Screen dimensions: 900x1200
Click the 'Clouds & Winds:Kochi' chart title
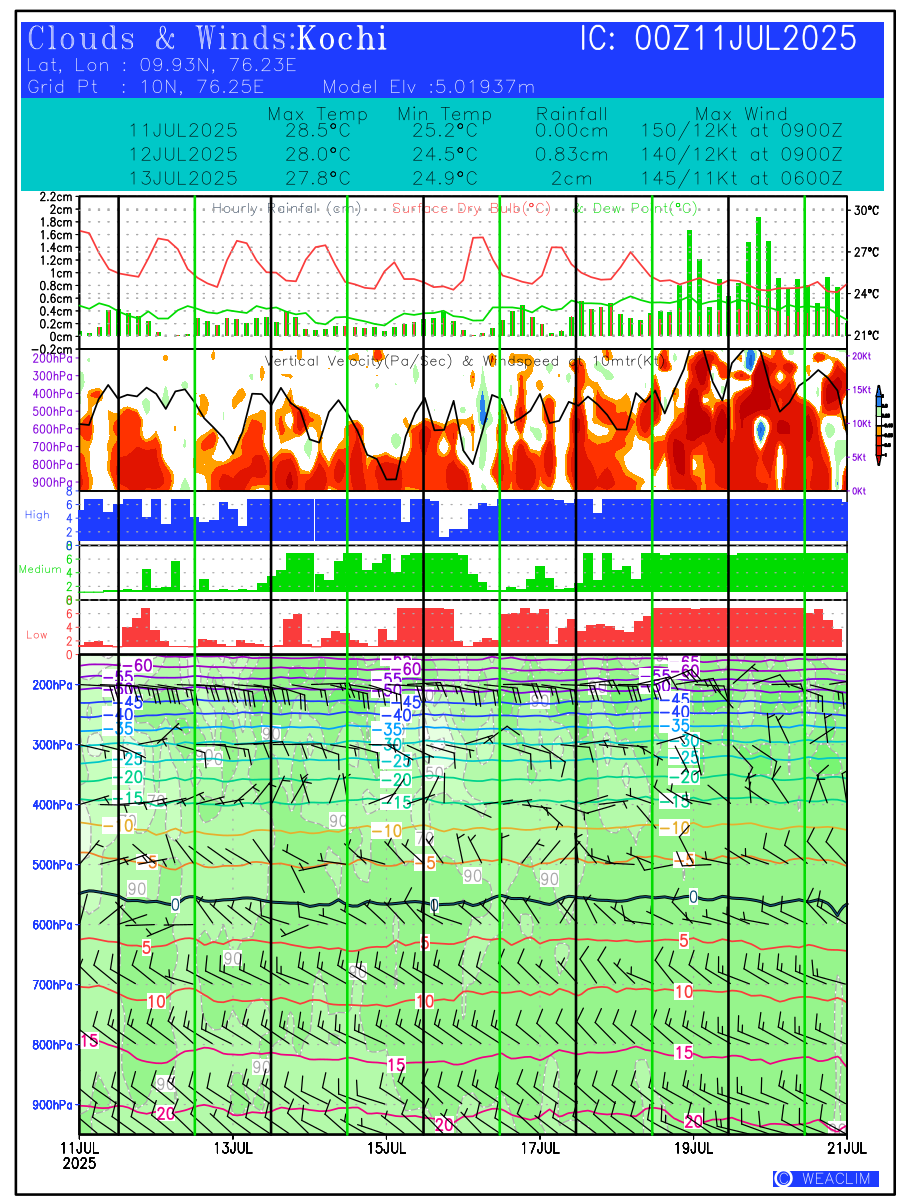pos(208,39)
